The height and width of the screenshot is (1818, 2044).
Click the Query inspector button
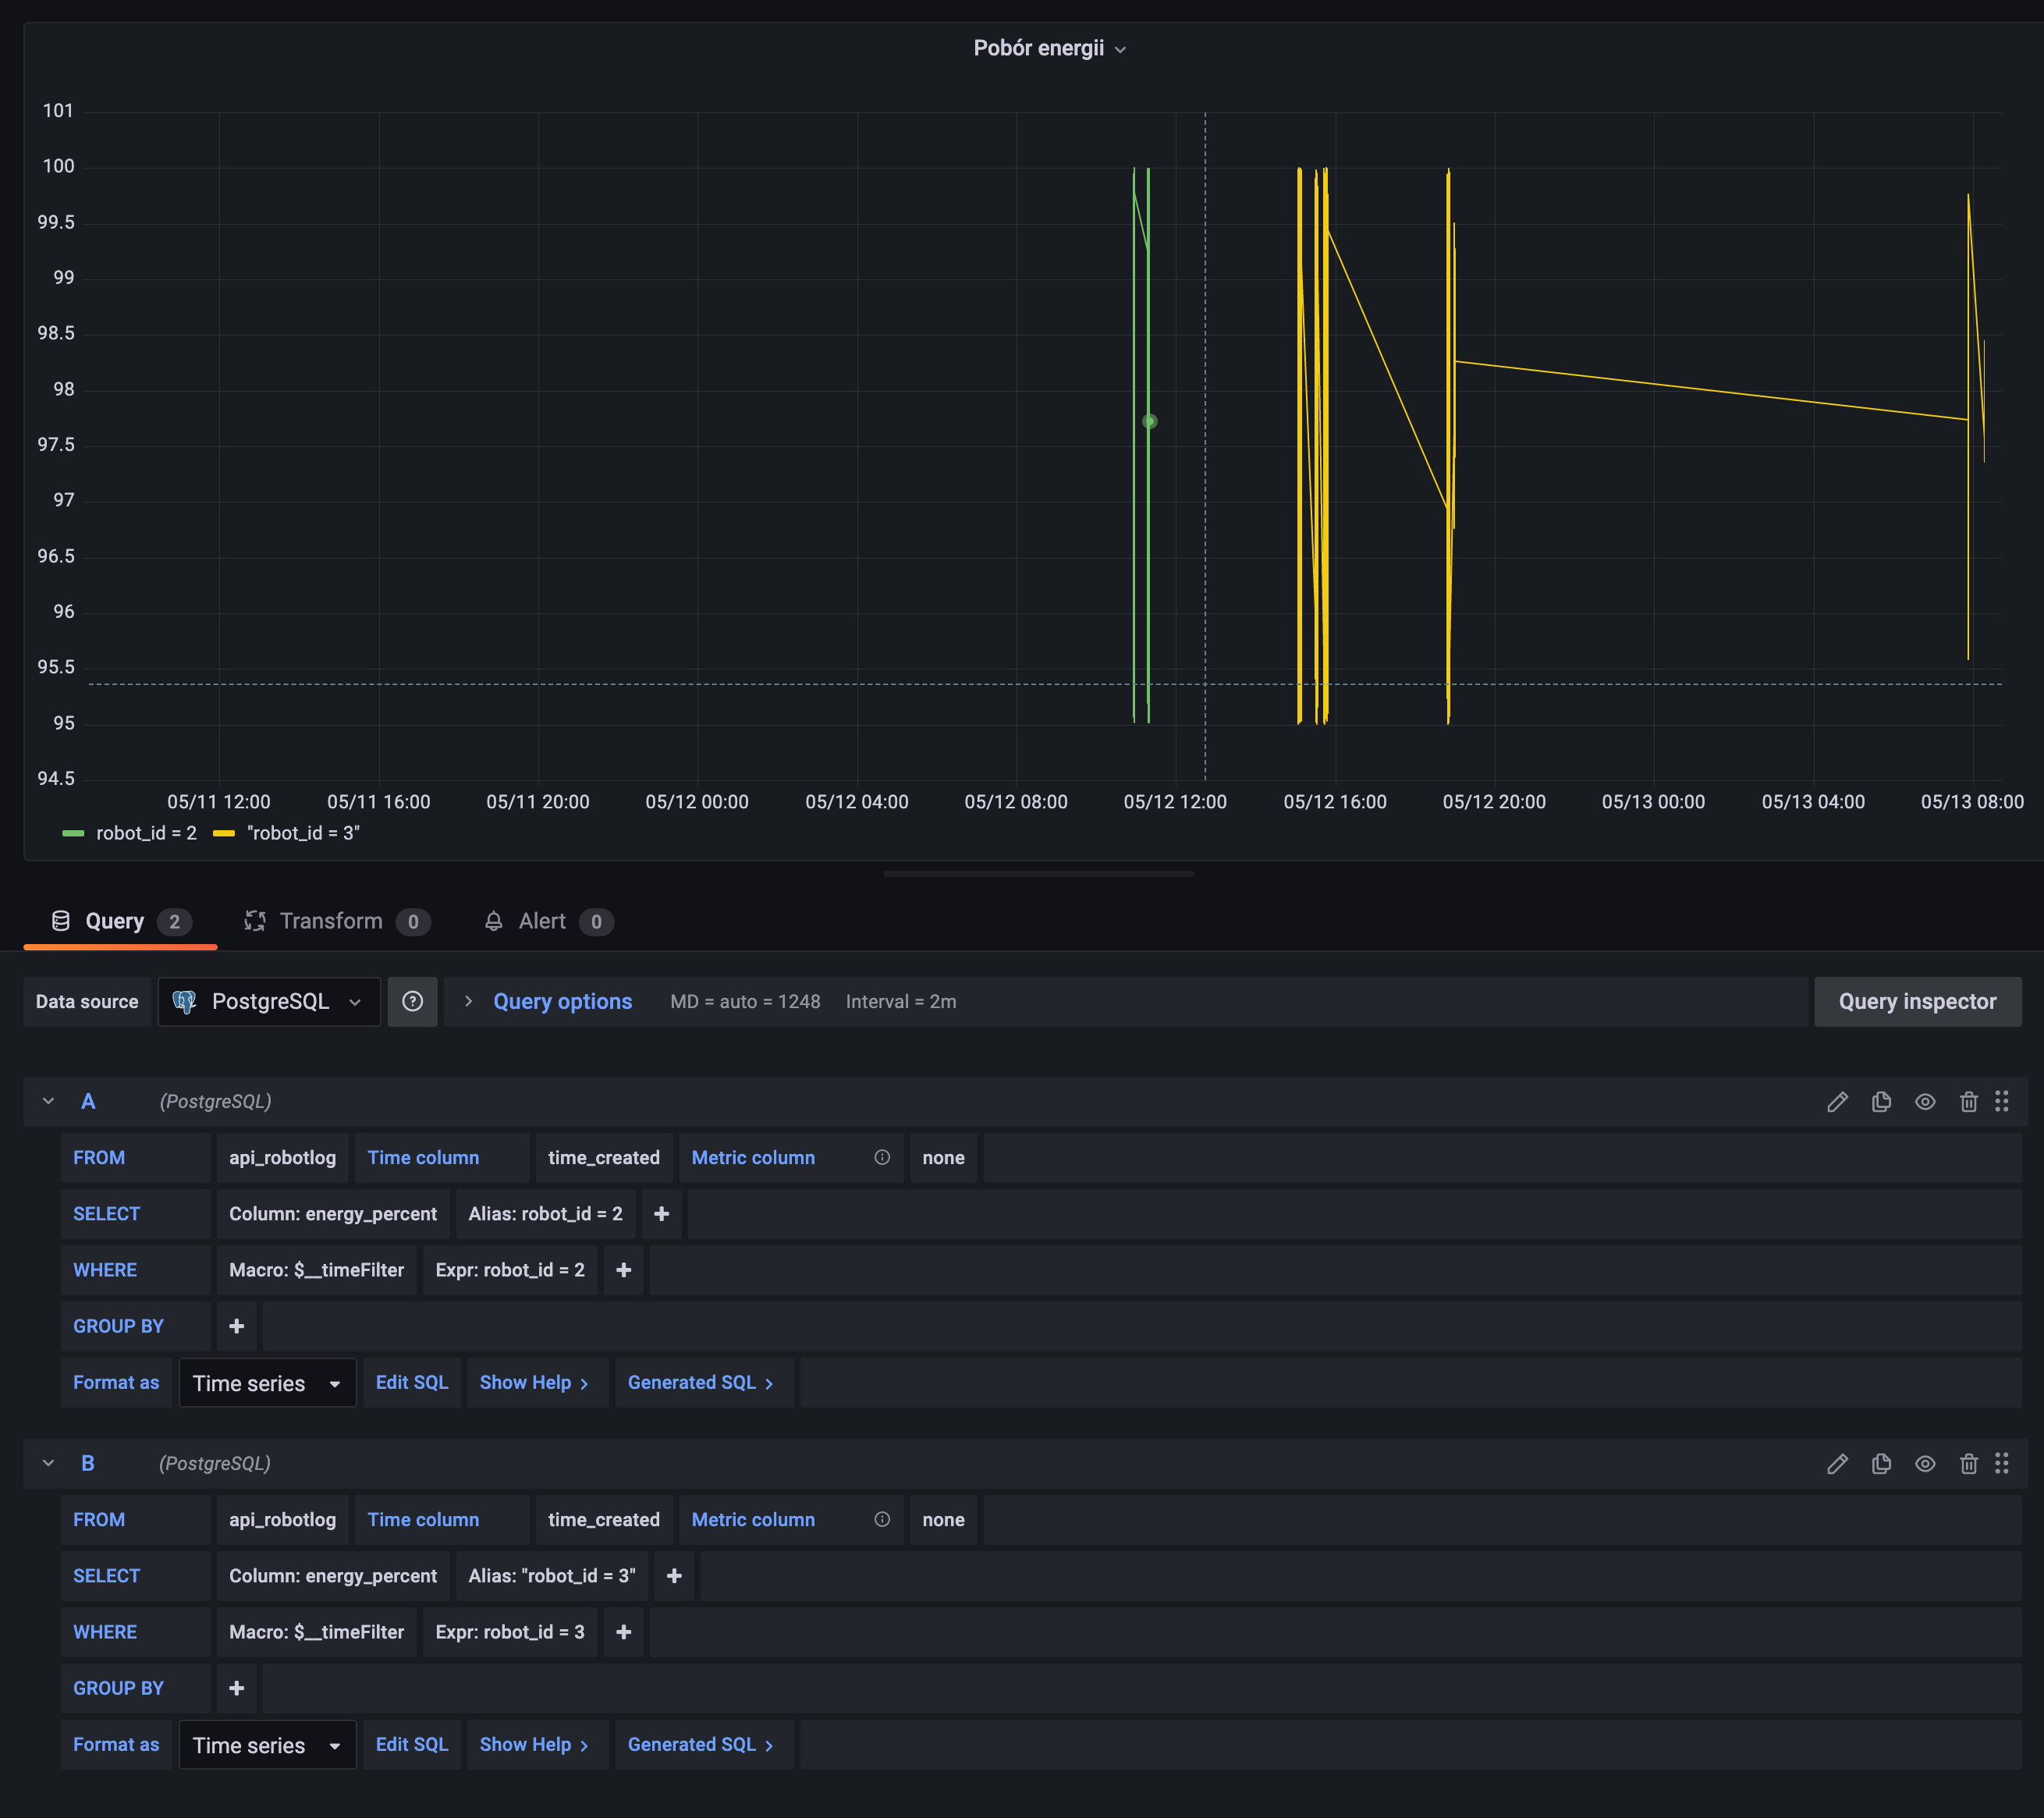click(1916, 1000)
